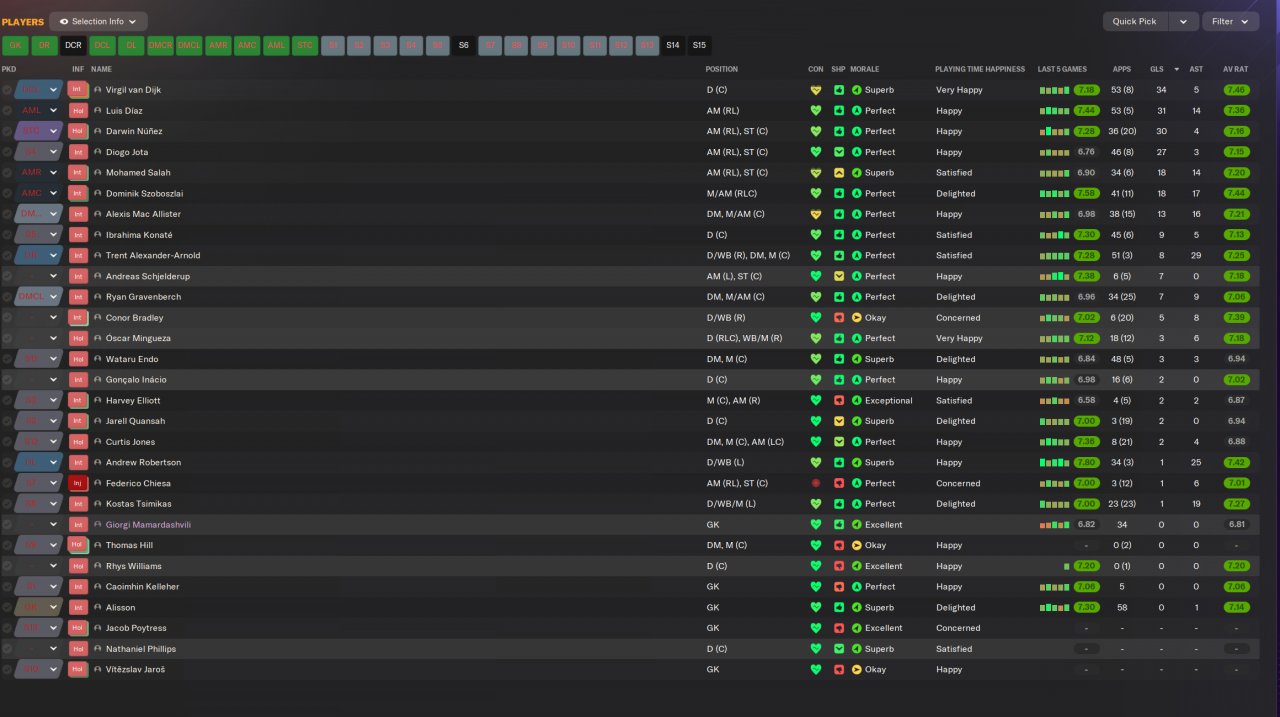This screenshot has height=717, width=1280.
Task: Toggle picked circle for Virgil van Dijk
Action: click(x=7, y=90)
